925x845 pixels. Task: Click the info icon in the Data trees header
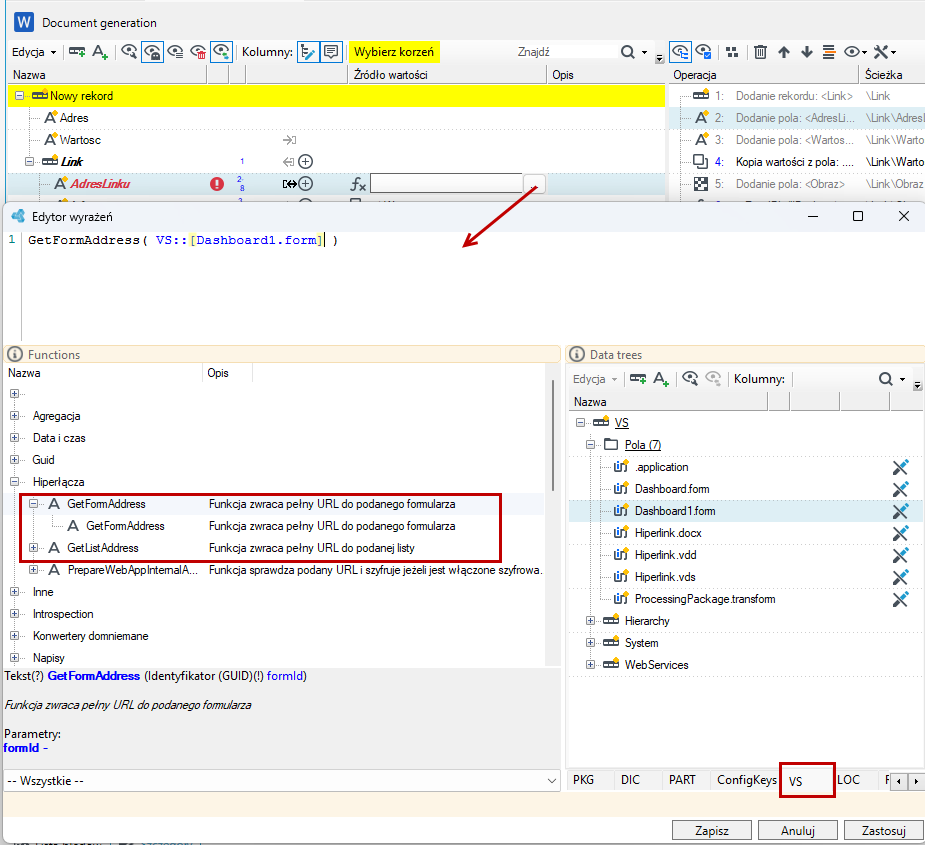click(576, 354)
